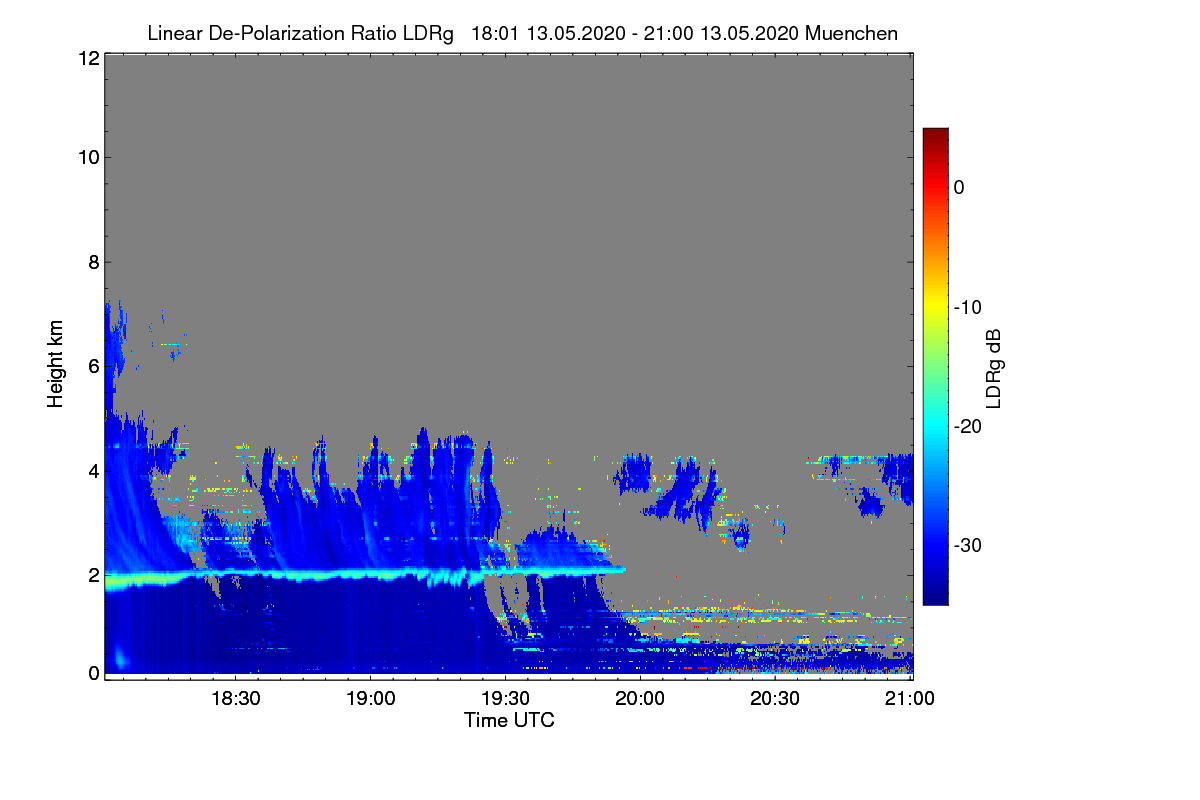1200x800 pixels.
Task: Click the height tick label 12
Action: point(87,58)
